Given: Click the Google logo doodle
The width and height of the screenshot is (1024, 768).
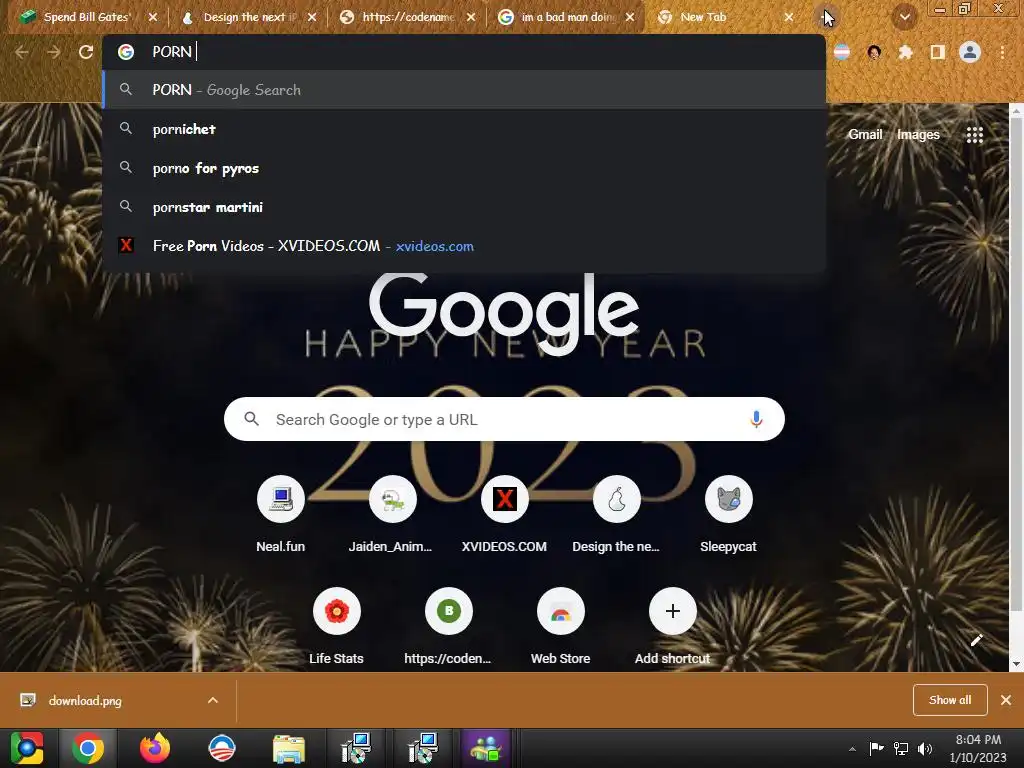Looking at the screenshot, I should click(x=504, y=315).
